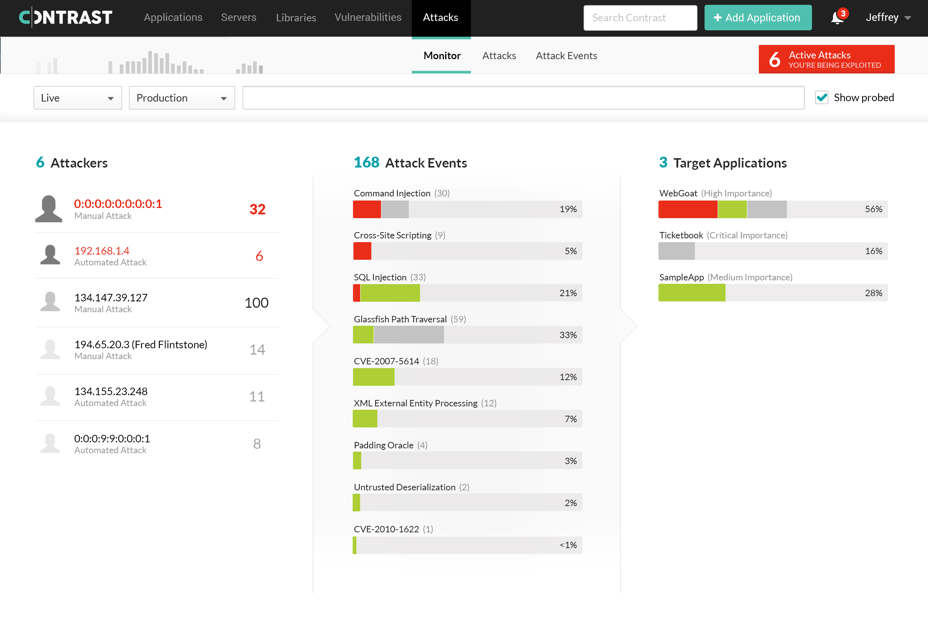Screen dimensions: 928x637
Task: Open the Live dropdown
Action: pyautogui.click(x=77, y=97)
